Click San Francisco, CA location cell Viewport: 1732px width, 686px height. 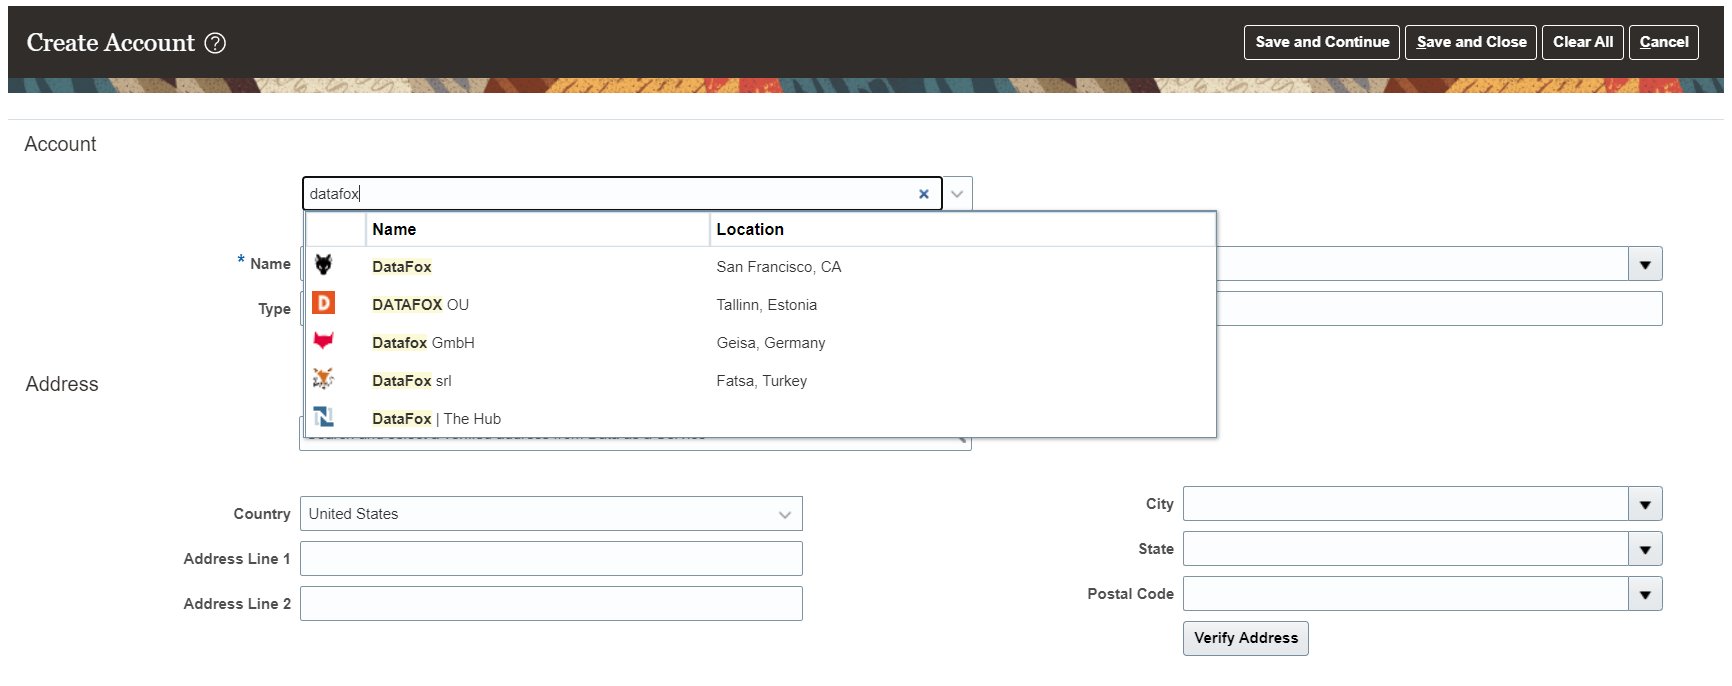coord(779,267)
